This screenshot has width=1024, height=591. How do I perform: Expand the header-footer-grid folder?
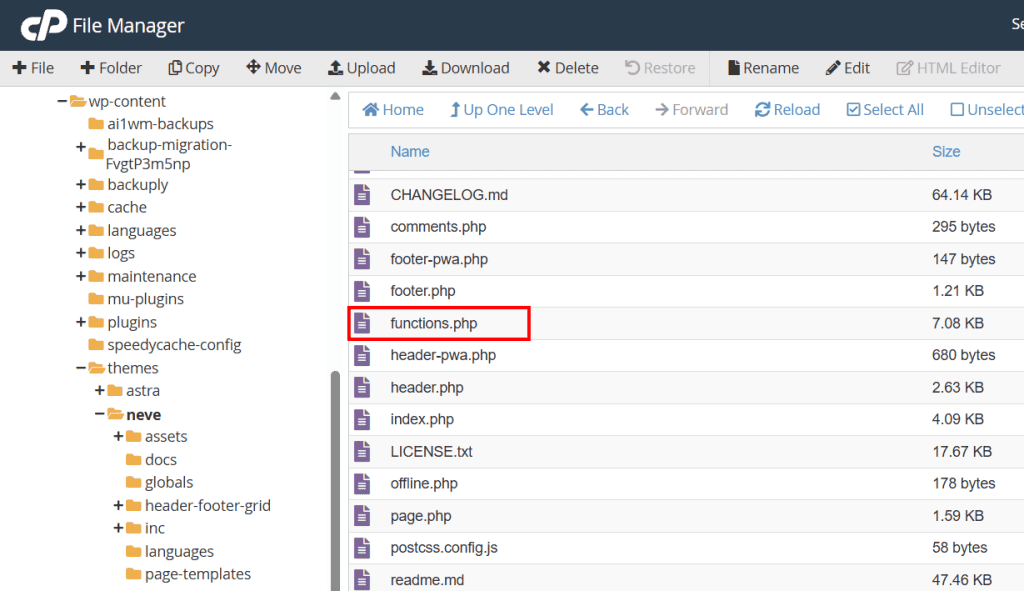point(118,505)
